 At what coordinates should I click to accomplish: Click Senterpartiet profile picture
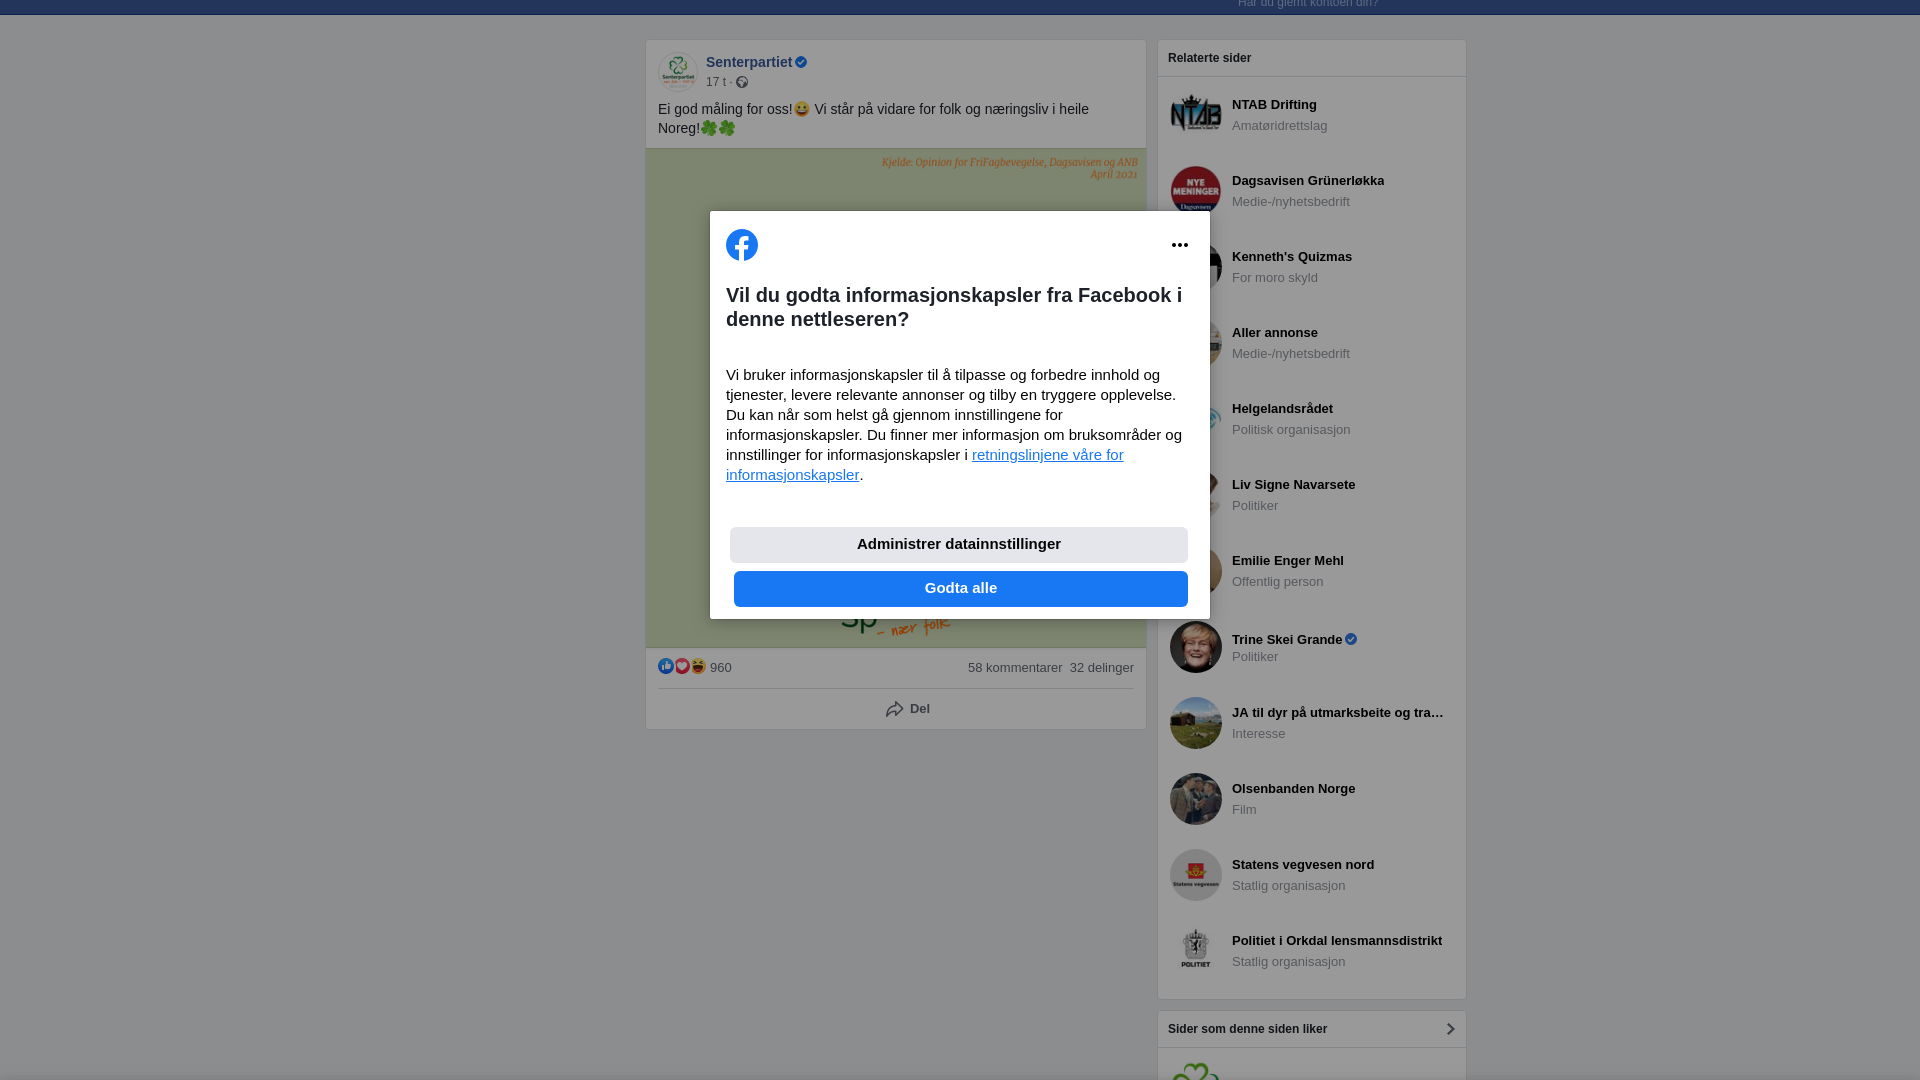pos(678,72)
